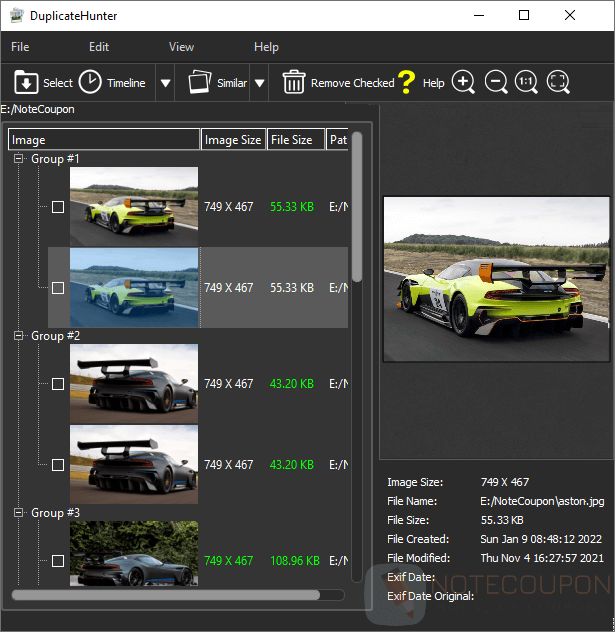Click the Select toolbar label
The image size is (615, 632).
click(58, 83)
